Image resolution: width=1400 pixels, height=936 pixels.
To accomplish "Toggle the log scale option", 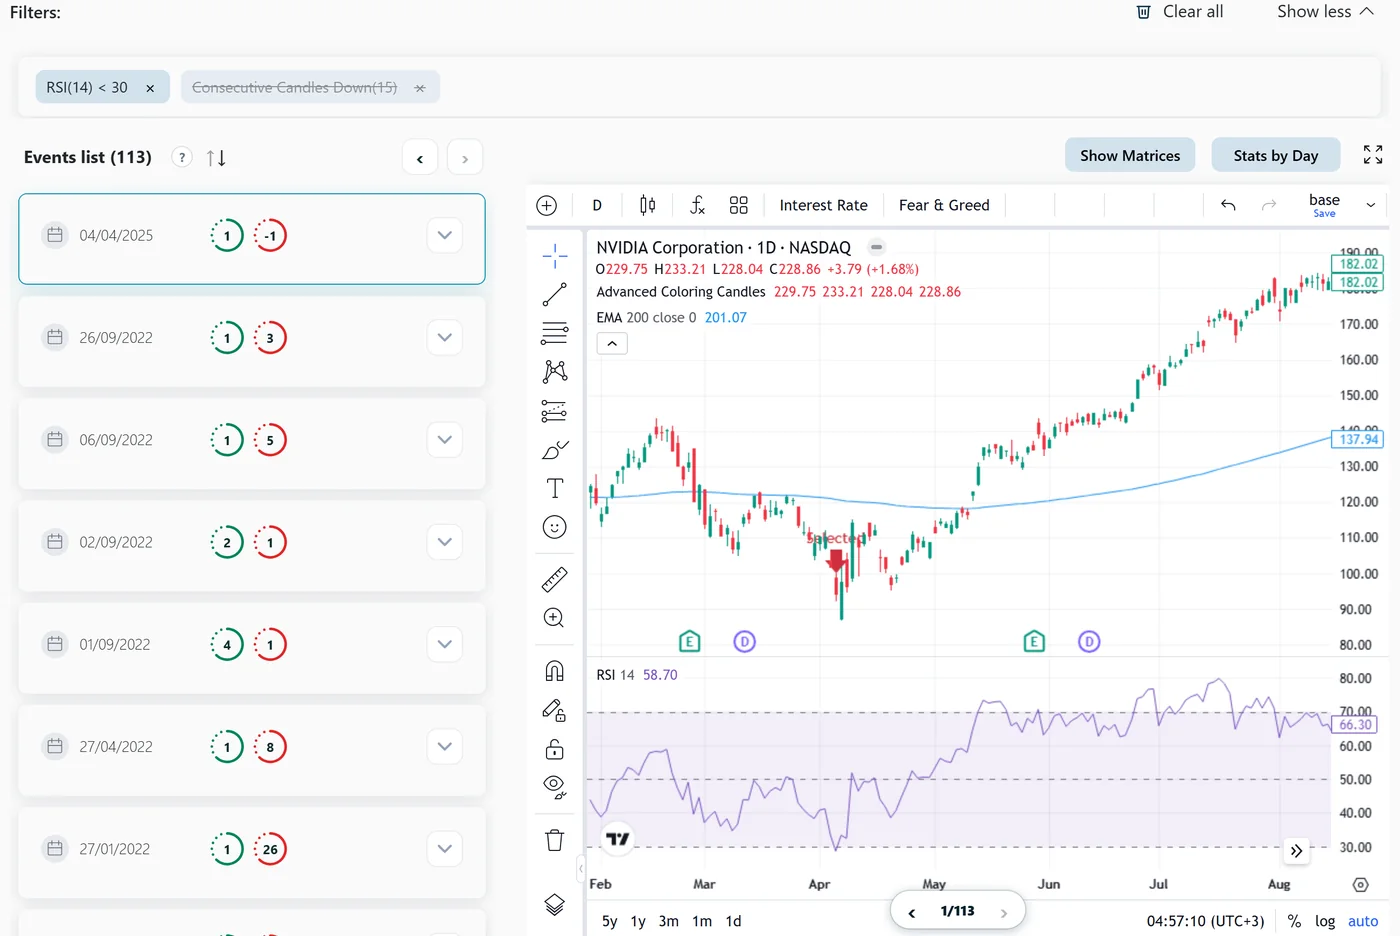I will [1325, 921].
